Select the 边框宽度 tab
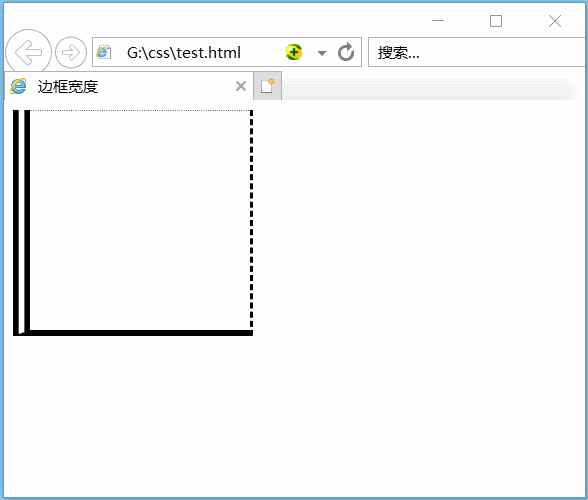The height and width of the screenshot is (500, 588). pyautogui.click(x=129, y=86)
